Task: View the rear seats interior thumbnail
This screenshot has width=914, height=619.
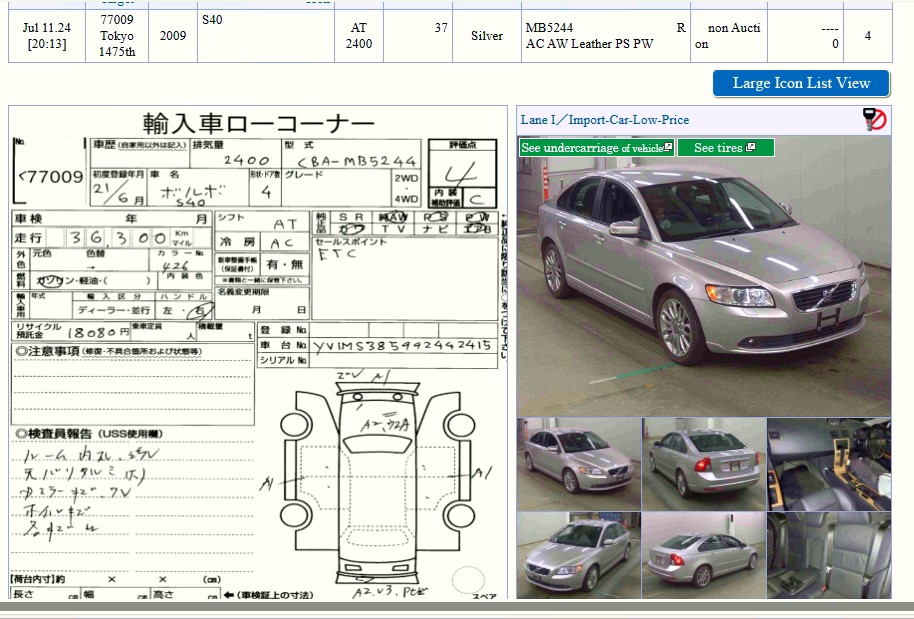Action: (x=829, y=555)
